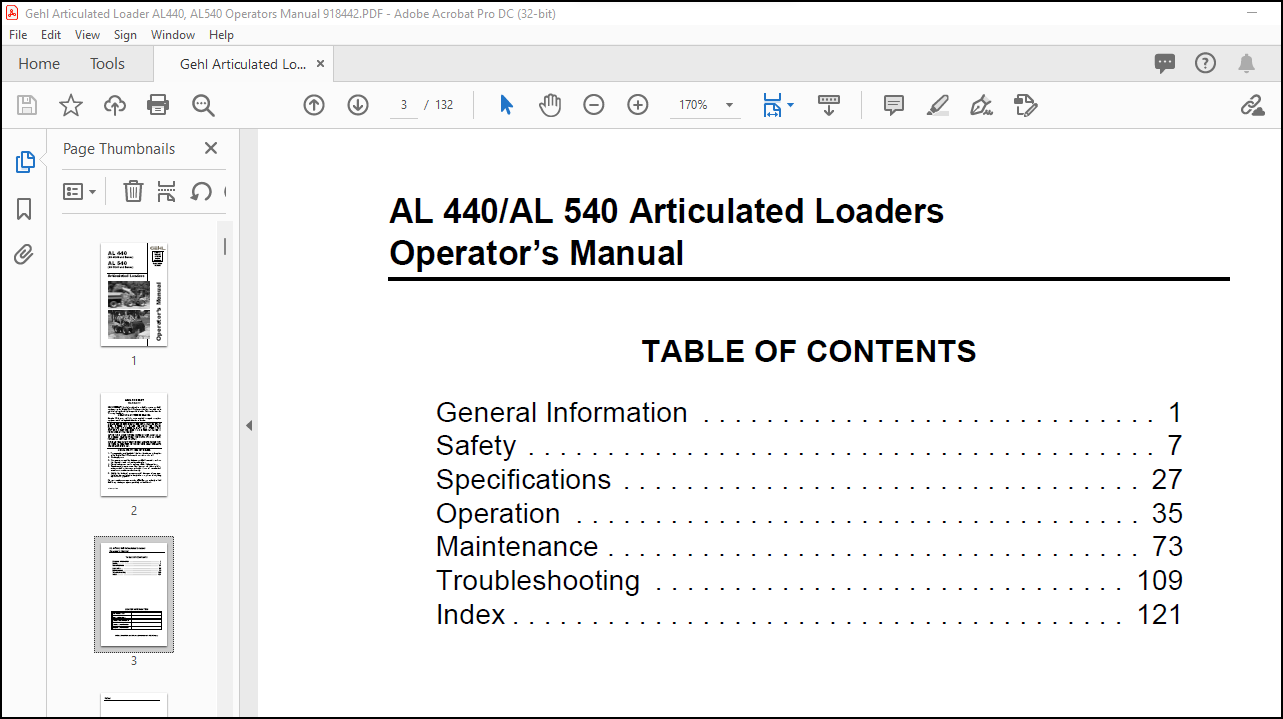Switch to the Tools tab
The image size is (1283, 719).
coord(107,64)
